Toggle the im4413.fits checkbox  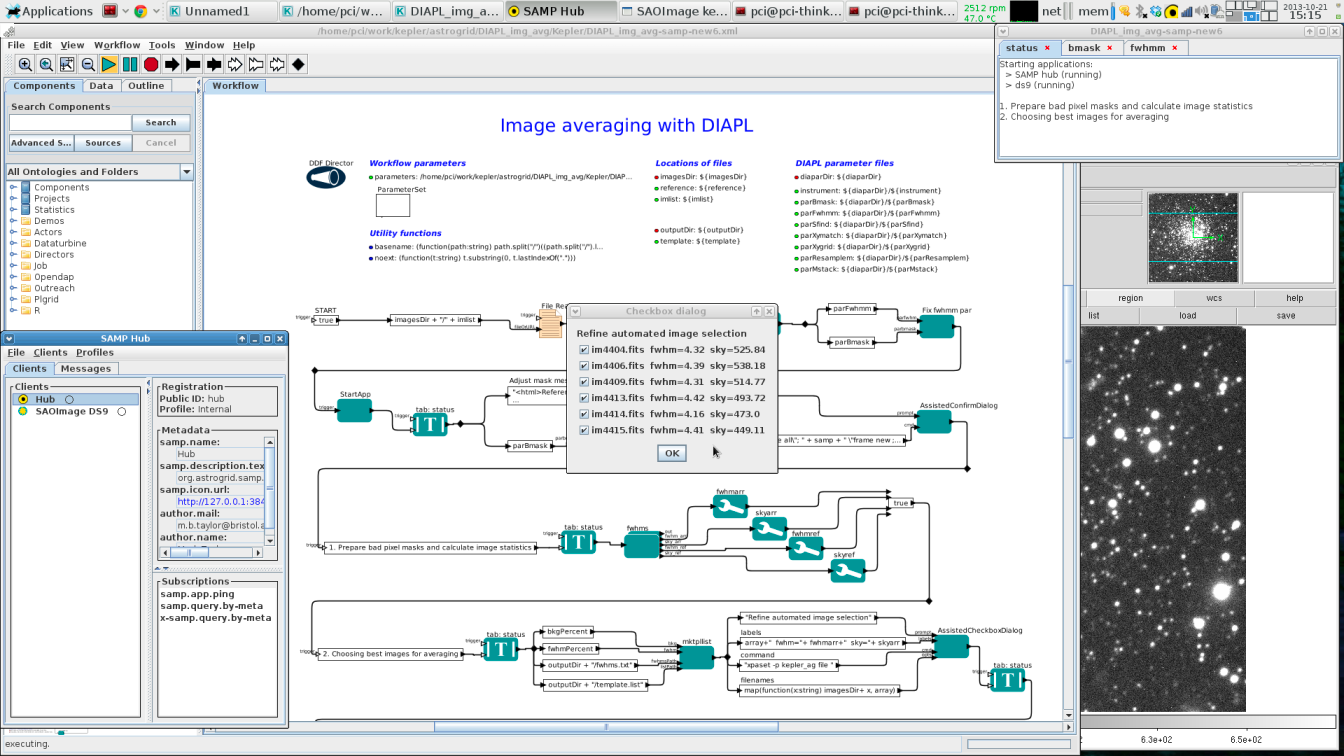(584, 398)
